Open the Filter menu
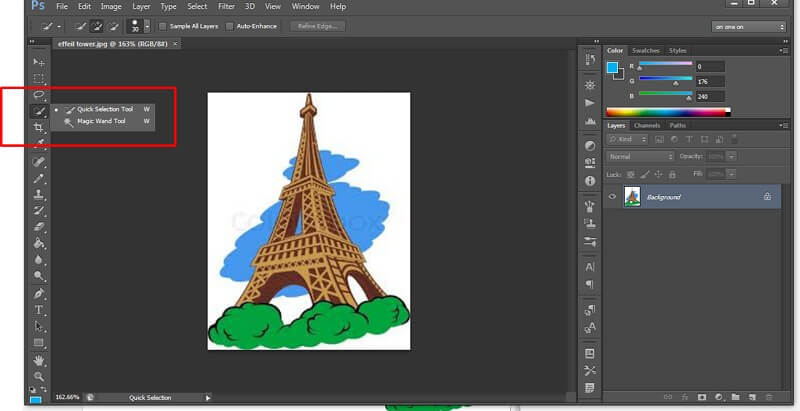Screen dimensions: 800x411 pos(225,7)
